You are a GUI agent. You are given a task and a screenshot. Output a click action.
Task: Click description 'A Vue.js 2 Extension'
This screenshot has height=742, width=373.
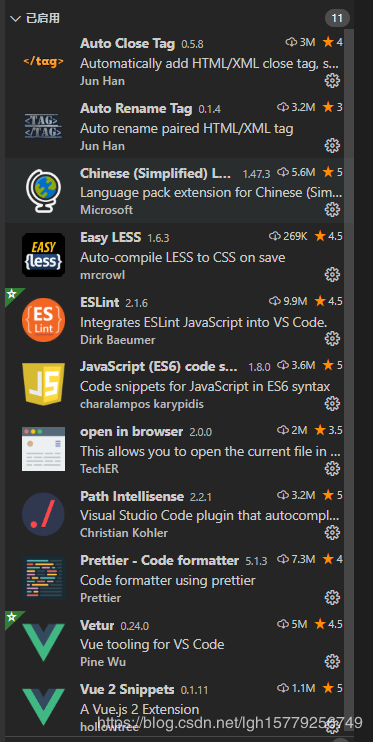(140, 709)
